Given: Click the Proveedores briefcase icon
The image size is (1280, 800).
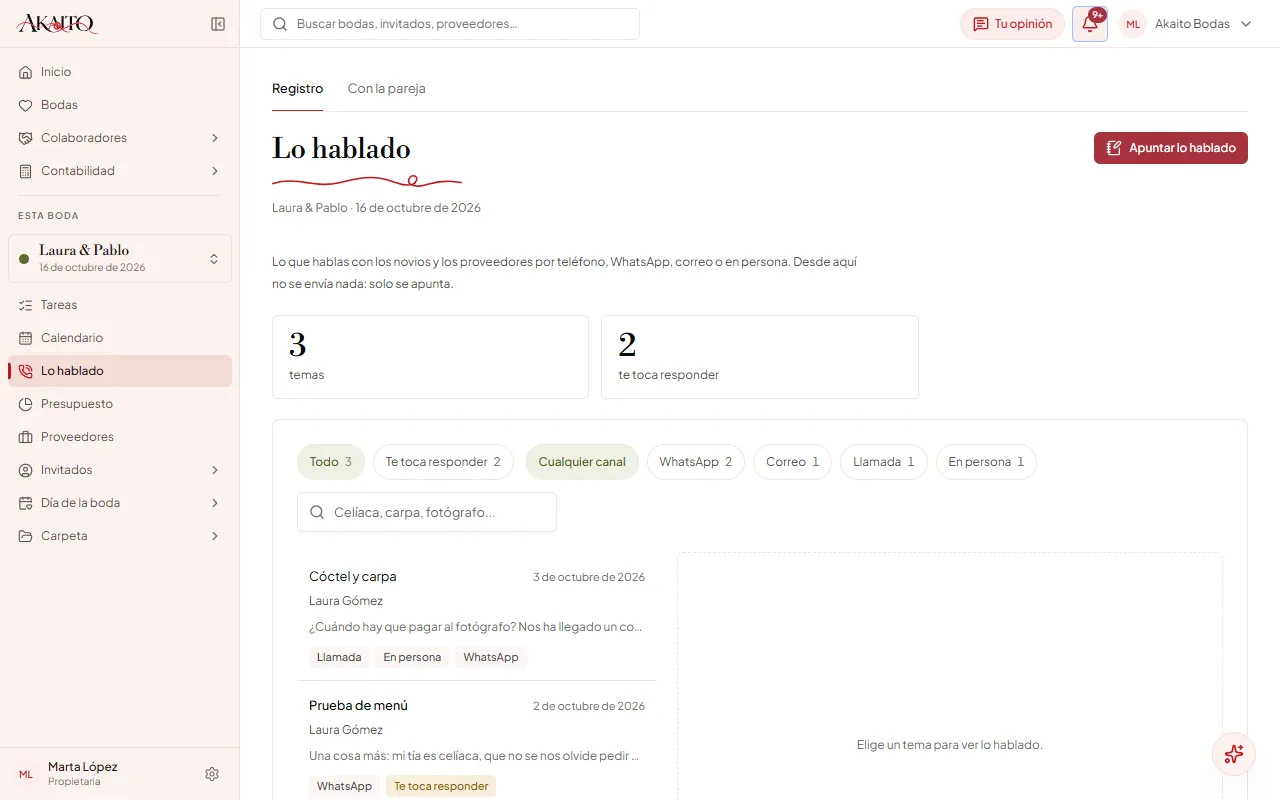Looking at the screenshot, I should 26,437.
